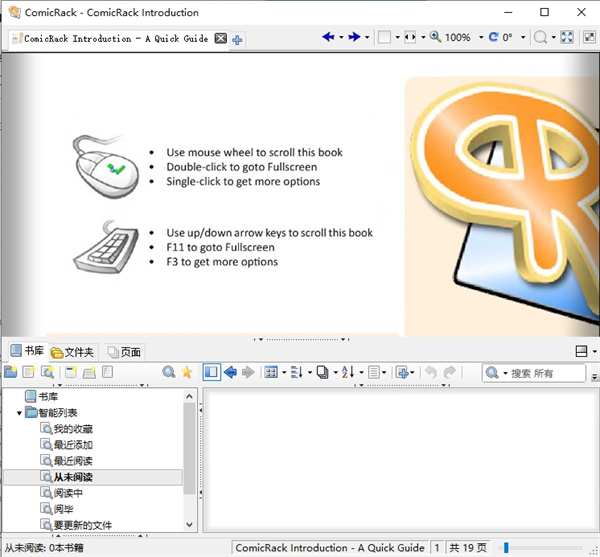Switch to the 页面 tab
This screenshot has width=600, height=557.
click(124, 352)
